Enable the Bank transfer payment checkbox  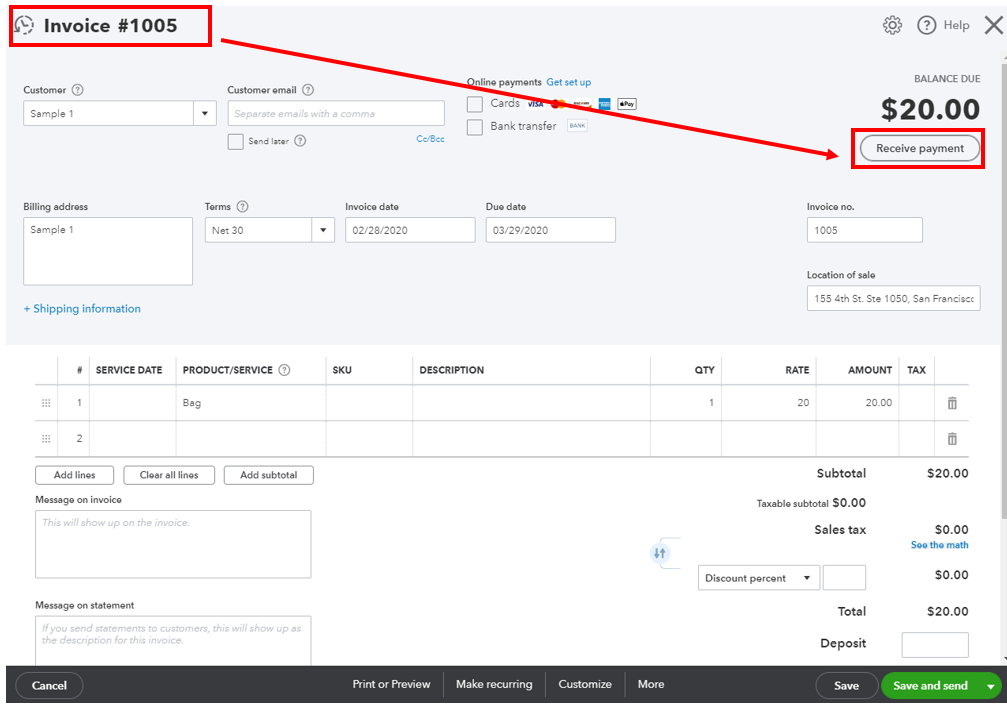point(475,127)
